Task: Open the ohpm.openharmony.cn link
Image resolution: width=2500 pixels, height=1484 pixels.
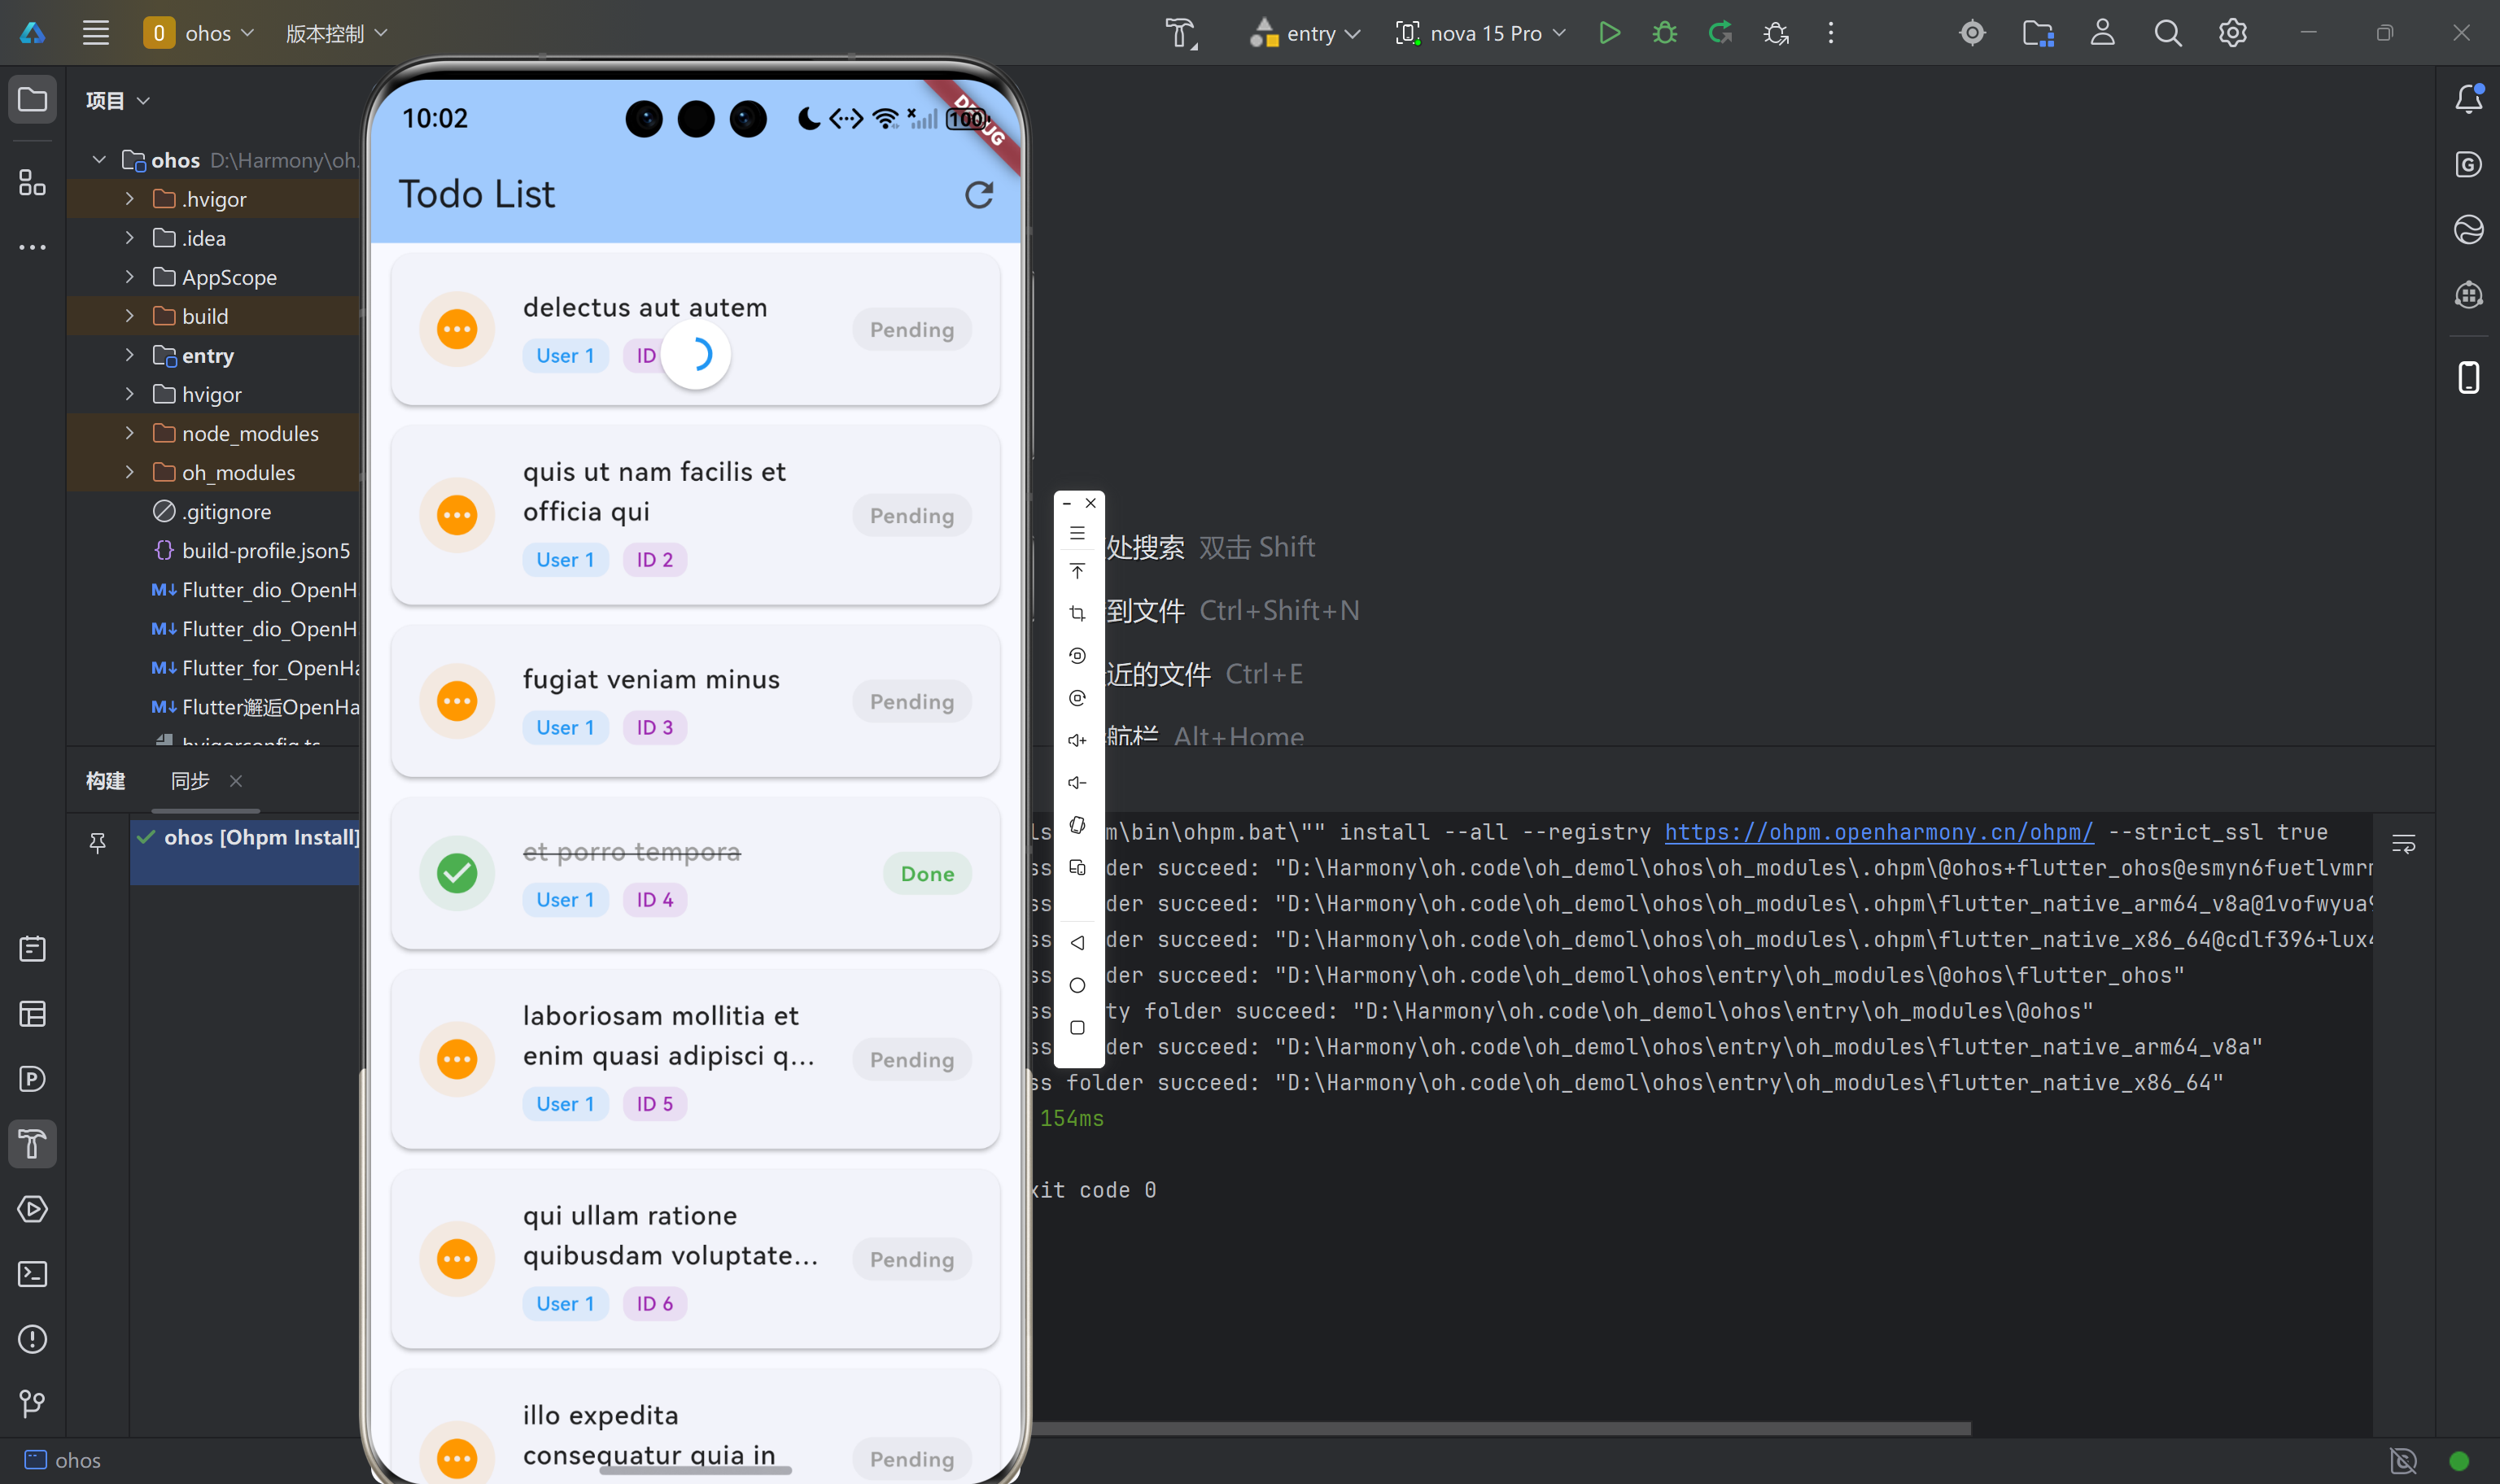Action: coord(1878,832)
